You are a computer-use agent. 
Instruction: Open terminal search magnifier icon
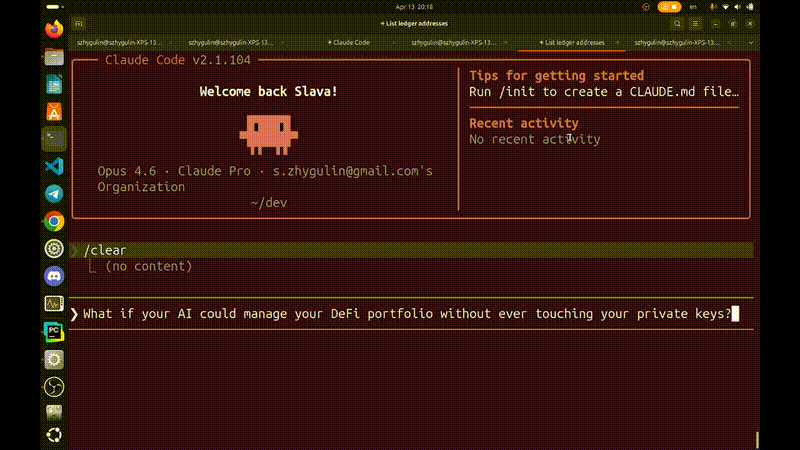click(677, 23)
